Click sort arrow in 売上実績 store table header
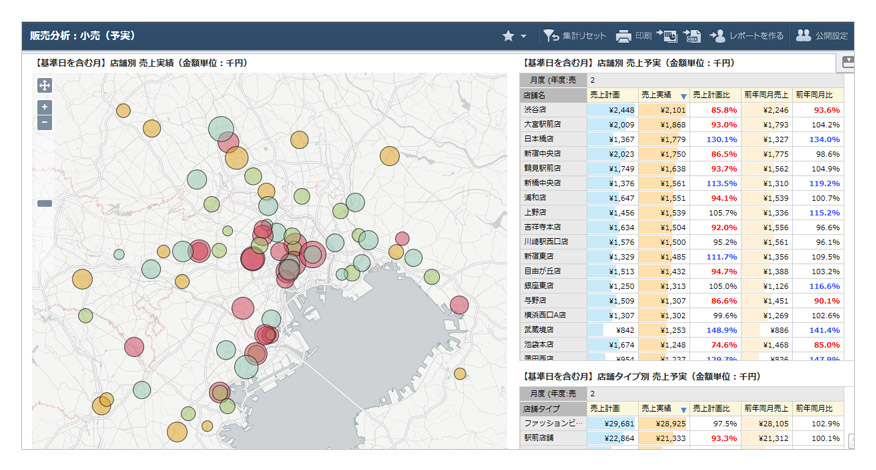Screen dimensions: 876x470 point(682,95)
